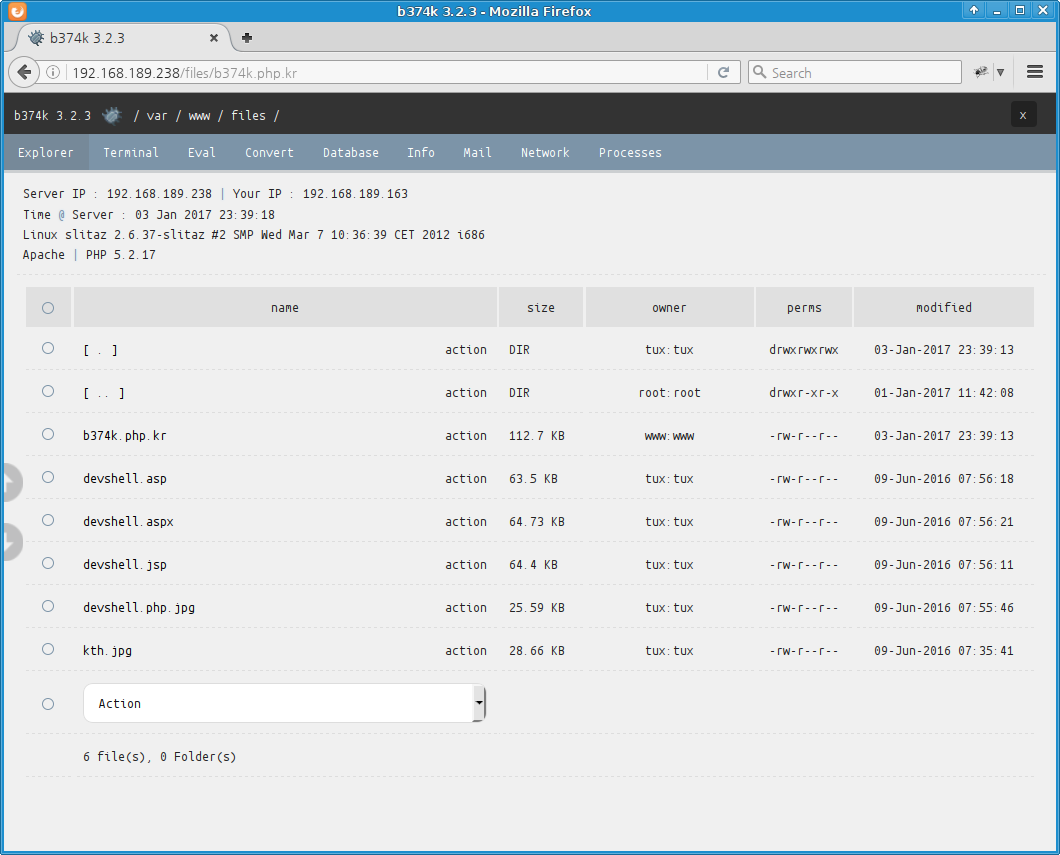This screenshot has width=1060, height=855.
Task: Sort the table by the perms column
Action: click(804, 308)
